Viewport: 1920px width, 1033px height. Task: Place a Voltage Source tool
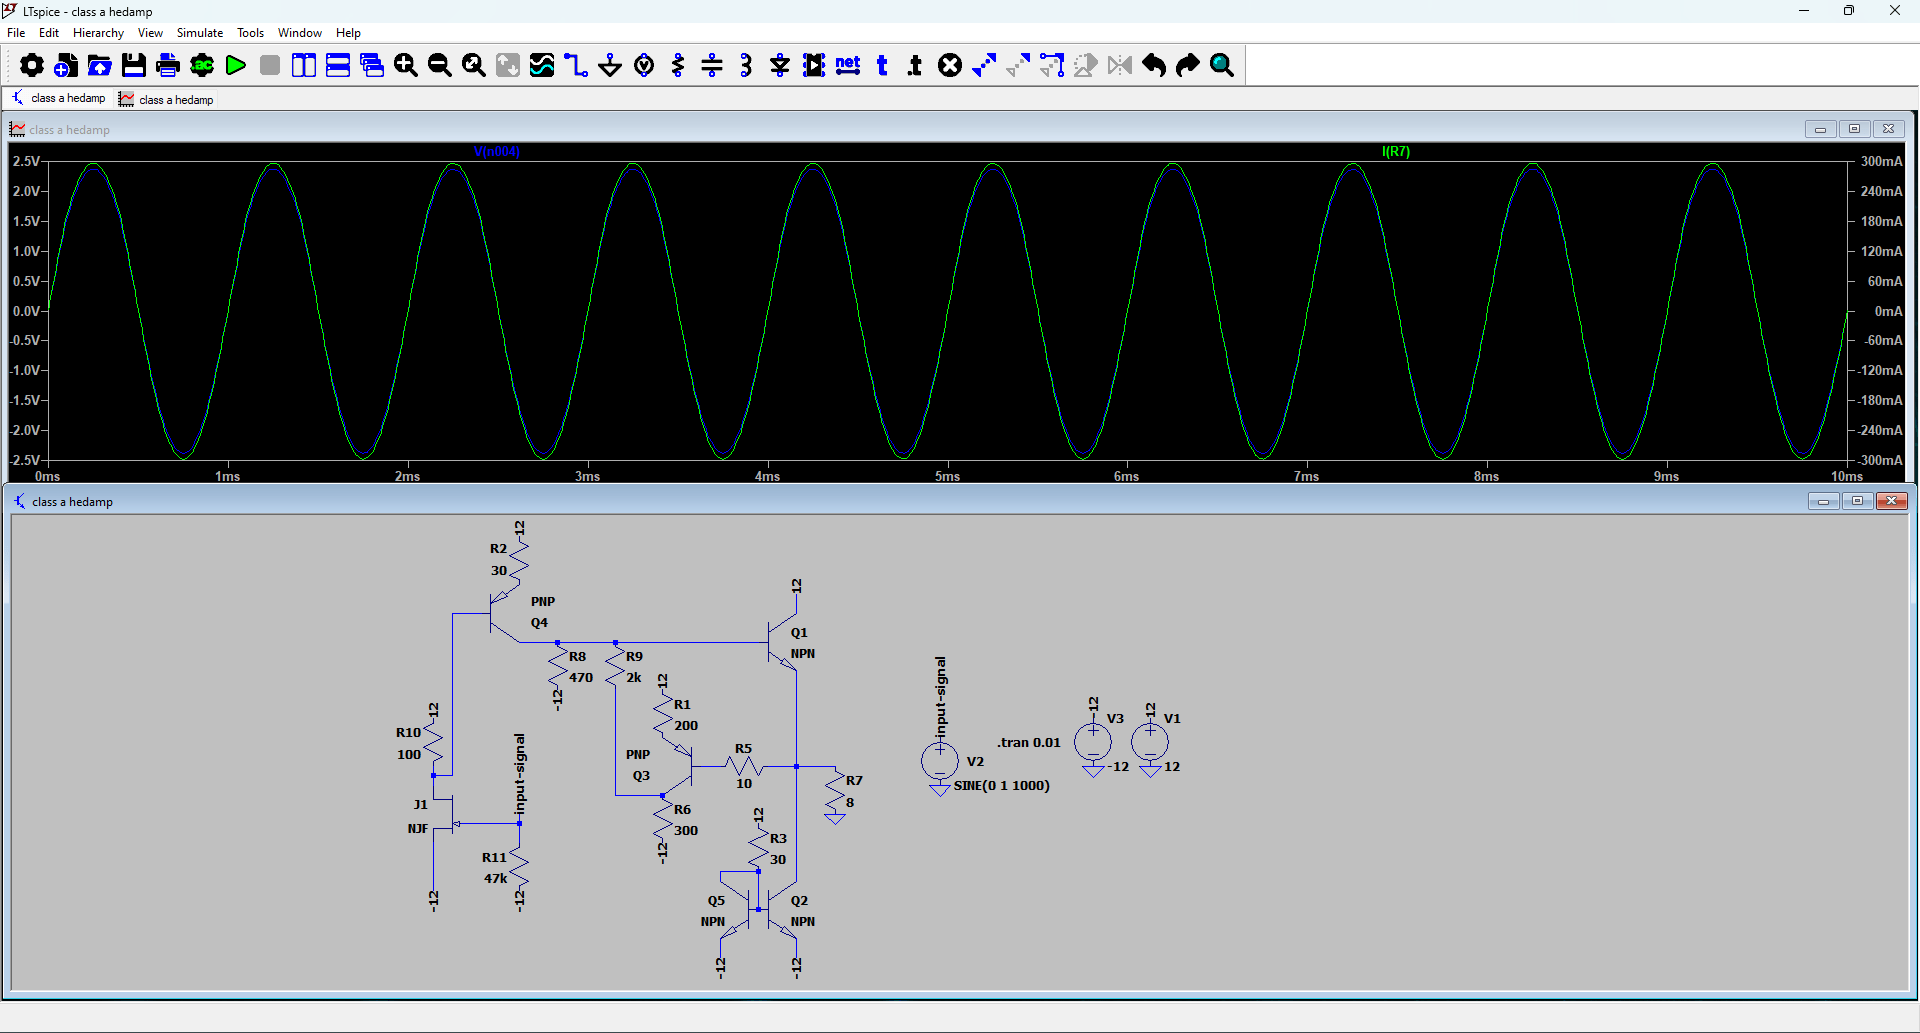pyautogui.click(x=644, y=66)
